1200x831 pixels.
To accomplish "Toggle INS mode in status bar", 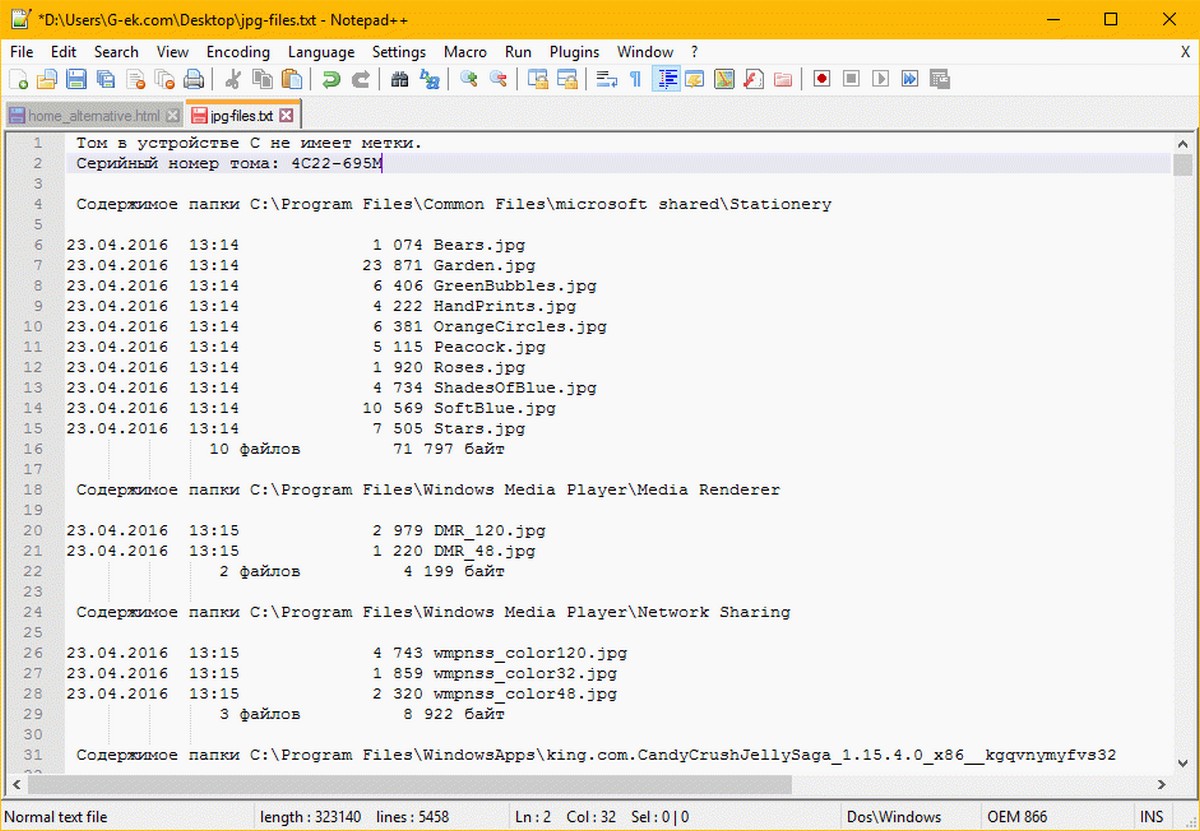I will tap(1152, 817).
